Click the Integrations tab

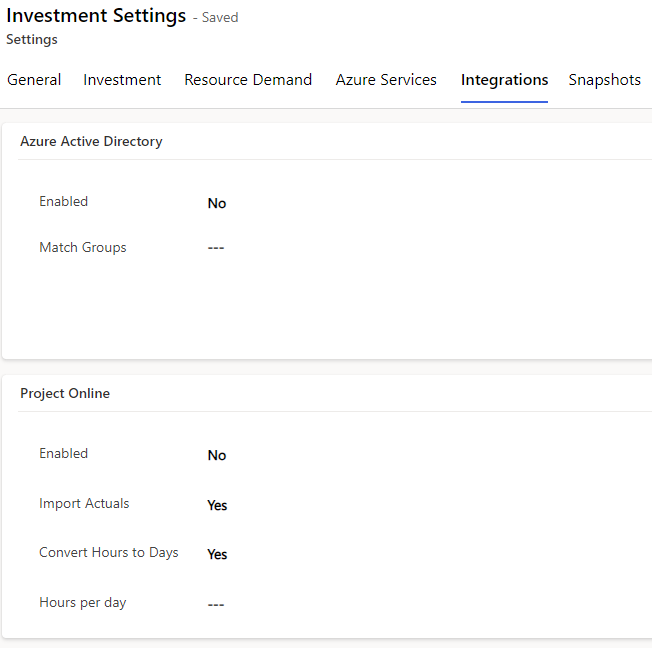point(504,79)
